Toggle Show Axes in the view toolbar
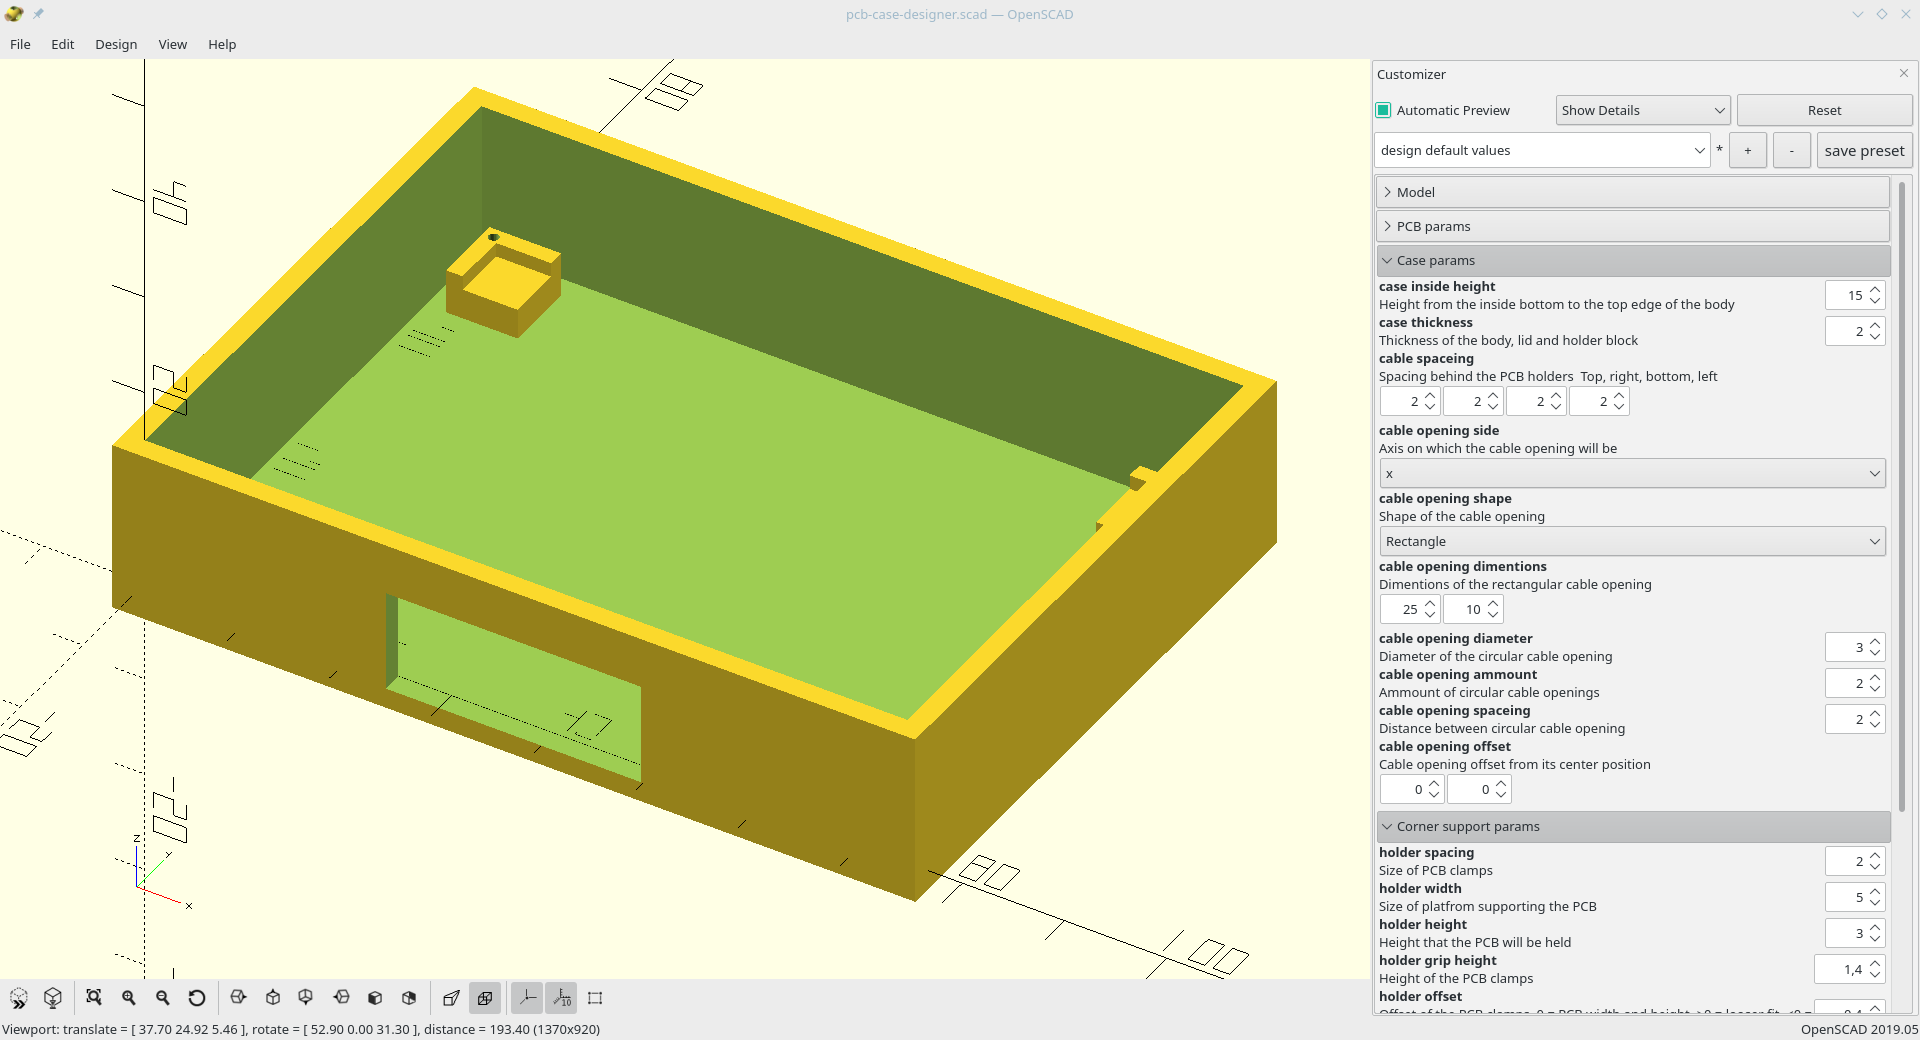The height and width of the screenshot is (1040, 1920). coord(527,998)
